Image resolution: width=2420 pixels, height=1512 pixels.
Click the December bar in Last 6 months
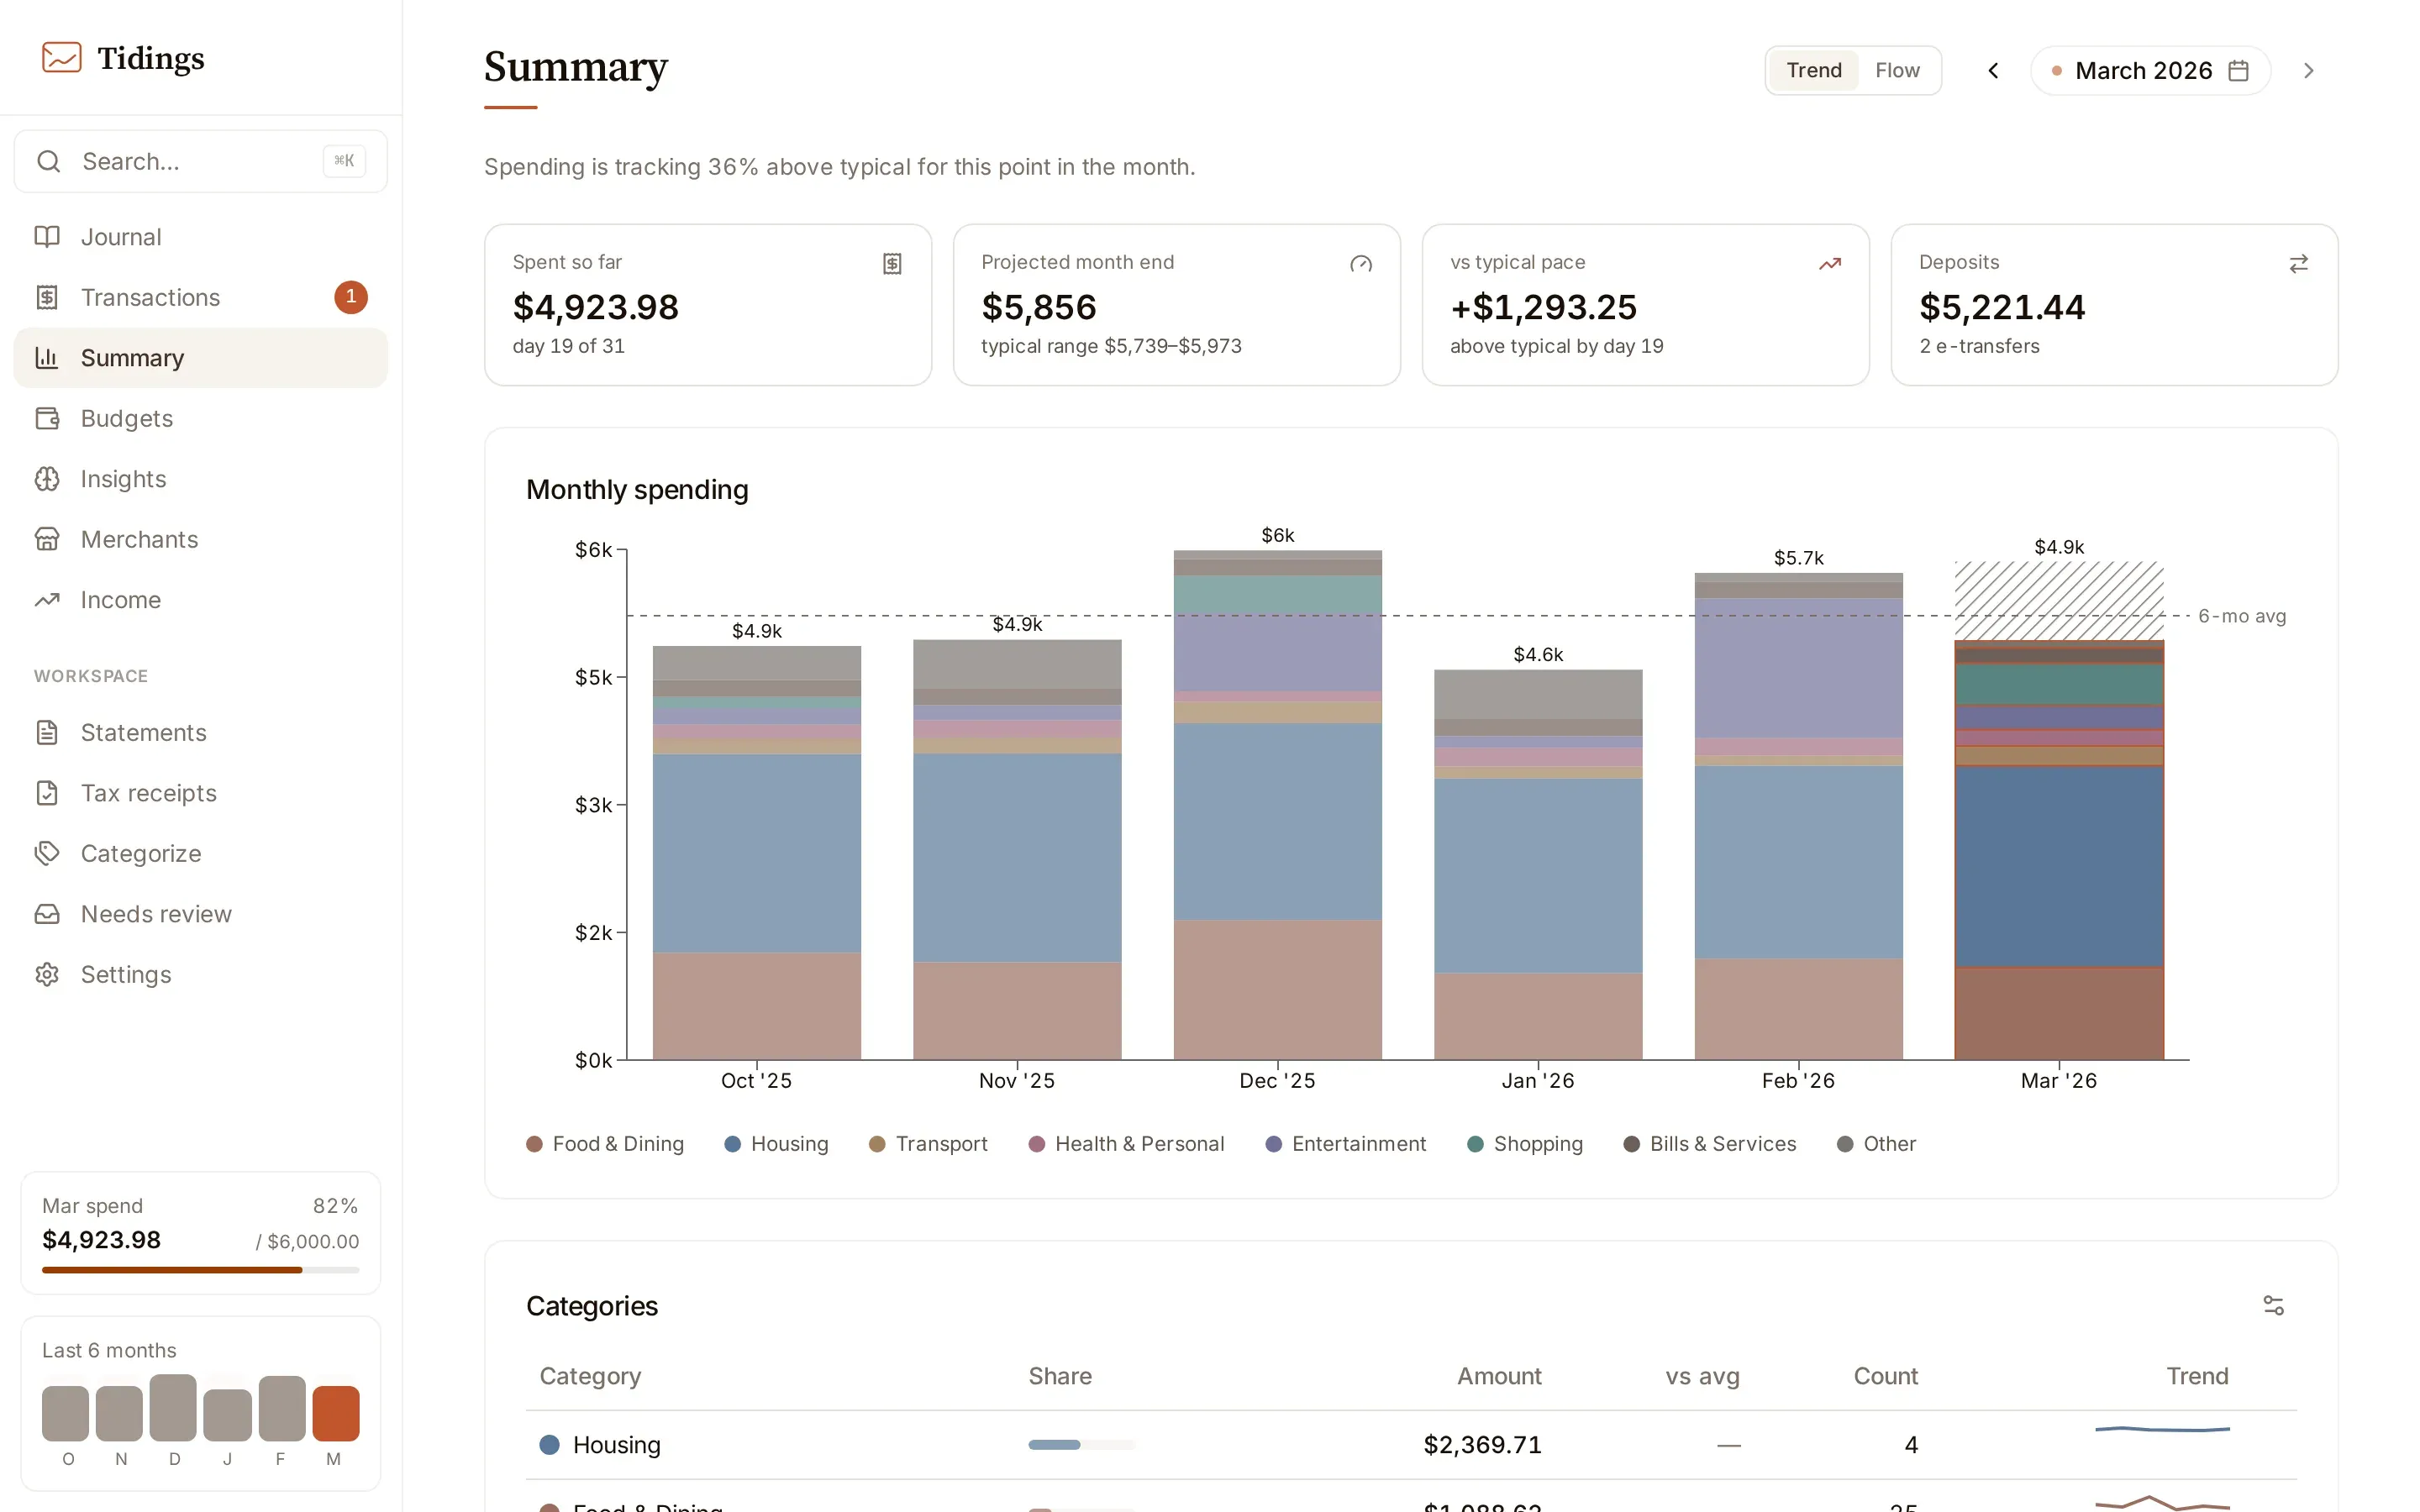pyautogui.click(x=173, y=1407)
